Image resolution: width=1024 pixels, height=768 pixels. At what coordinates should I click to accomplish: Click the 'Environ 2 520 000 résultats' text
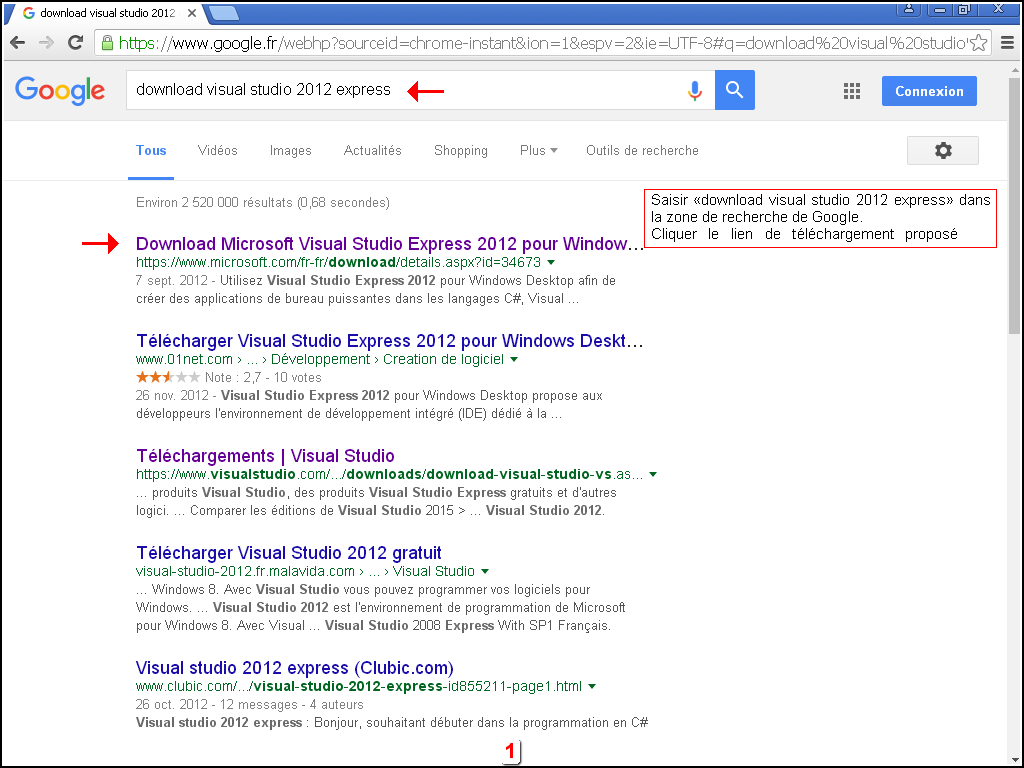(263, 202)
